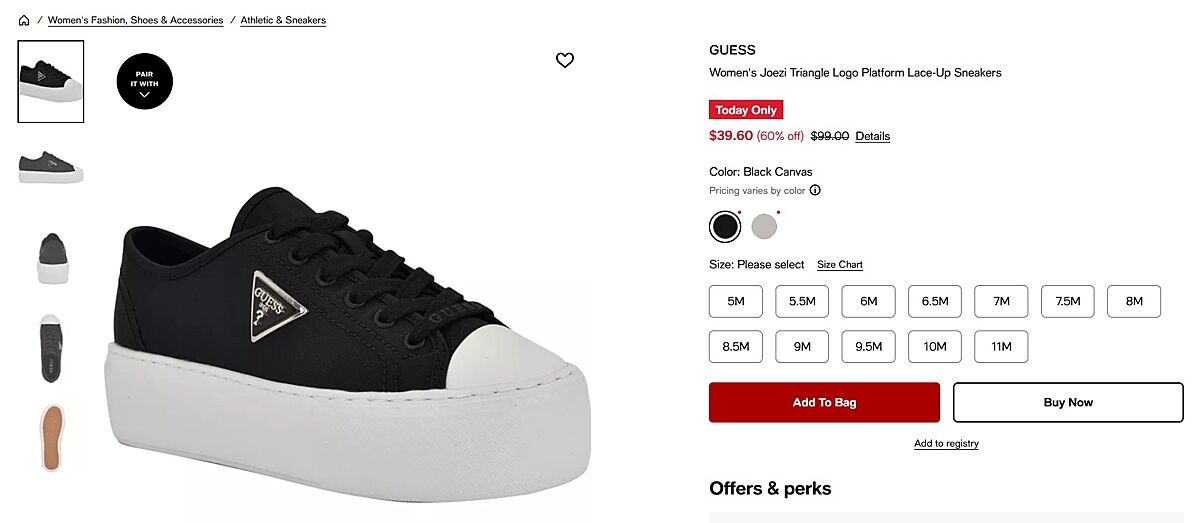Screen dimensions: 1200x523
Task: View price Details link
Action: (872, 137)
